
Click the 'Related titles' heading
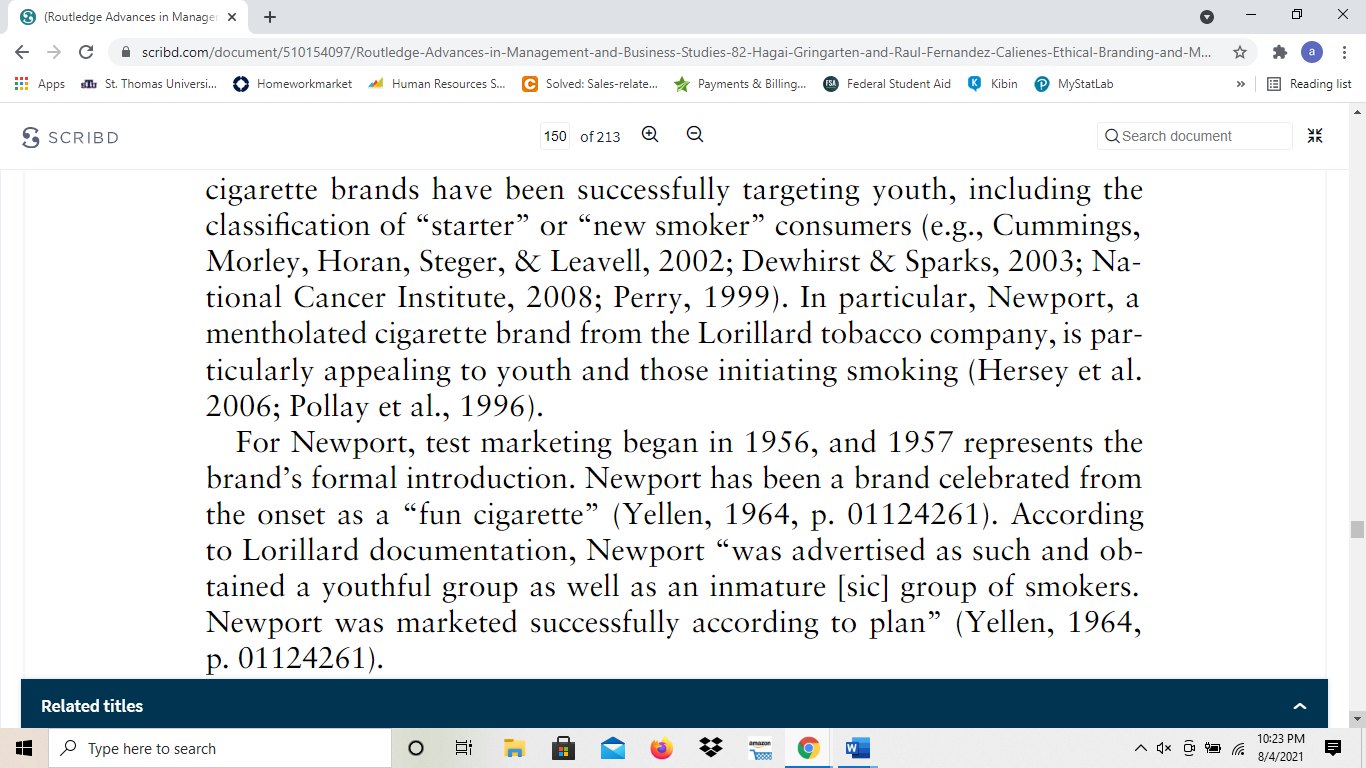[92, 706]
